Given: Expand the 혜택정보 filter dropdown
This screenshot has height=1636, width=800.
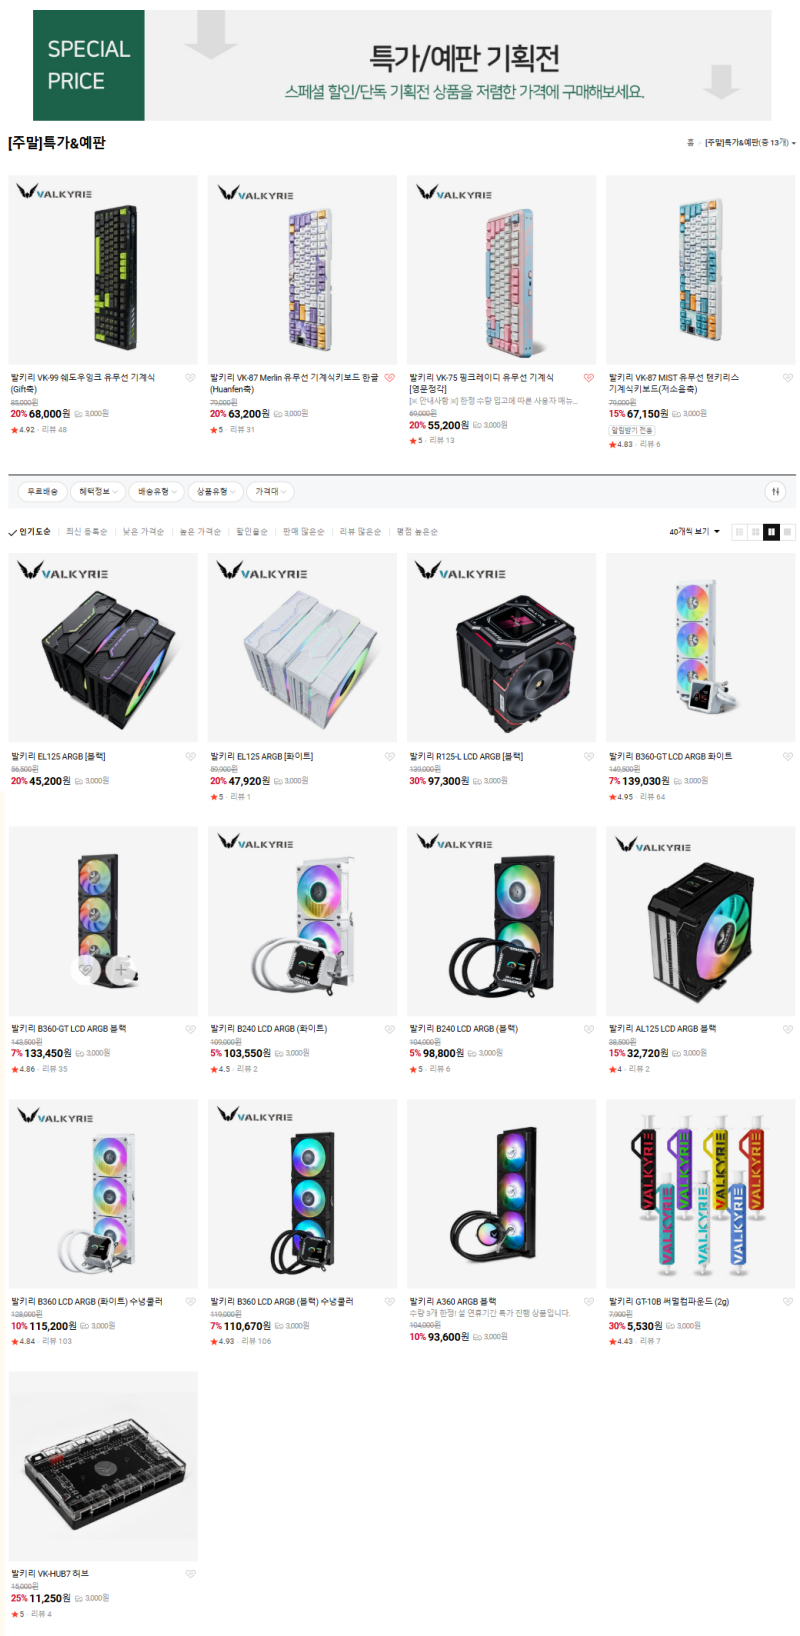Looking at the screenshot, I should pyautogui.click(x=98, y=492).
